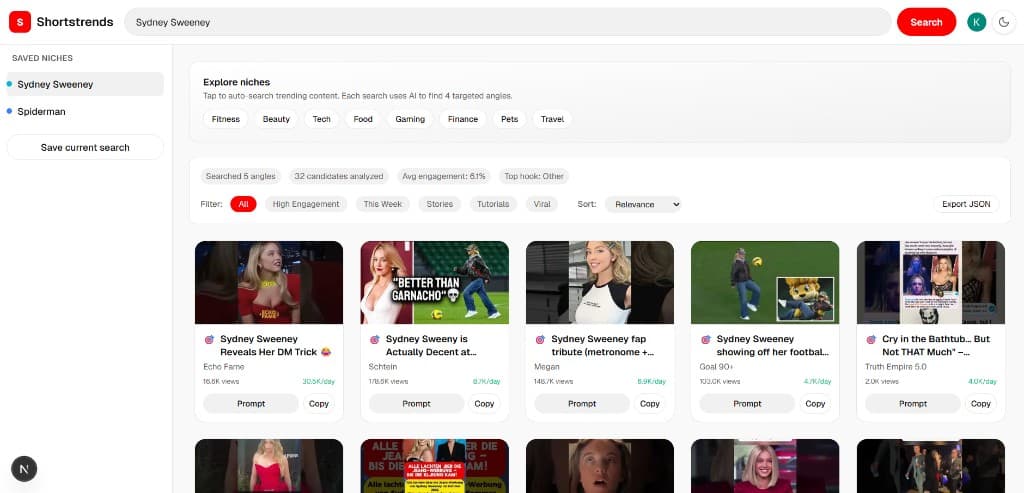Open thumbnail of Sydney Sweeney Reveals Her DM Trick
The width and height of the screenshot is (1024, 493).
269,283
